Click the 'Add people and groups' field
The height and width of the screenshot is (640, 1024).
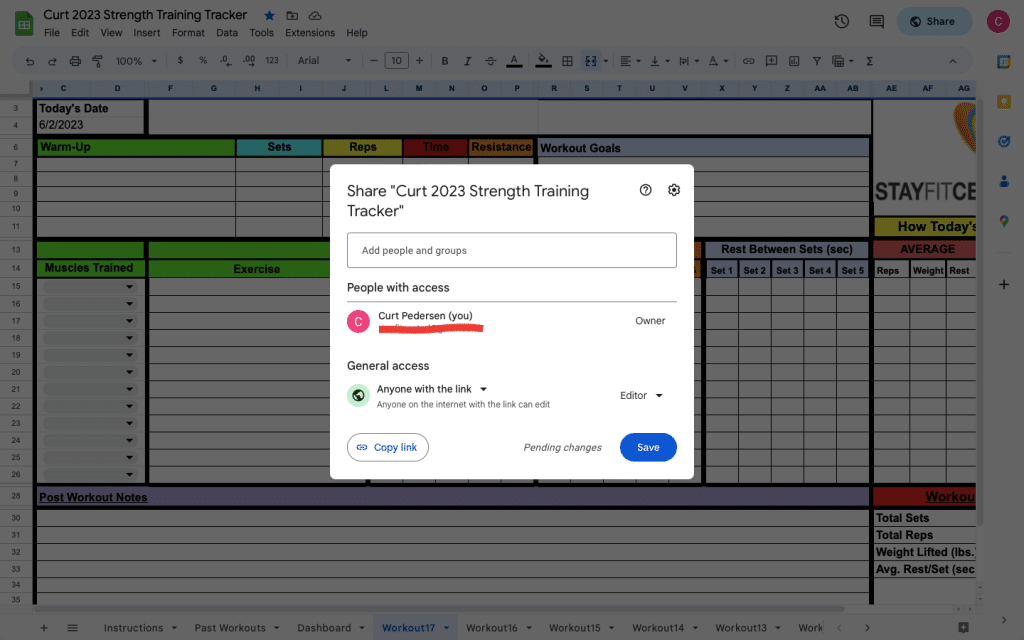(x=511, y=250)
